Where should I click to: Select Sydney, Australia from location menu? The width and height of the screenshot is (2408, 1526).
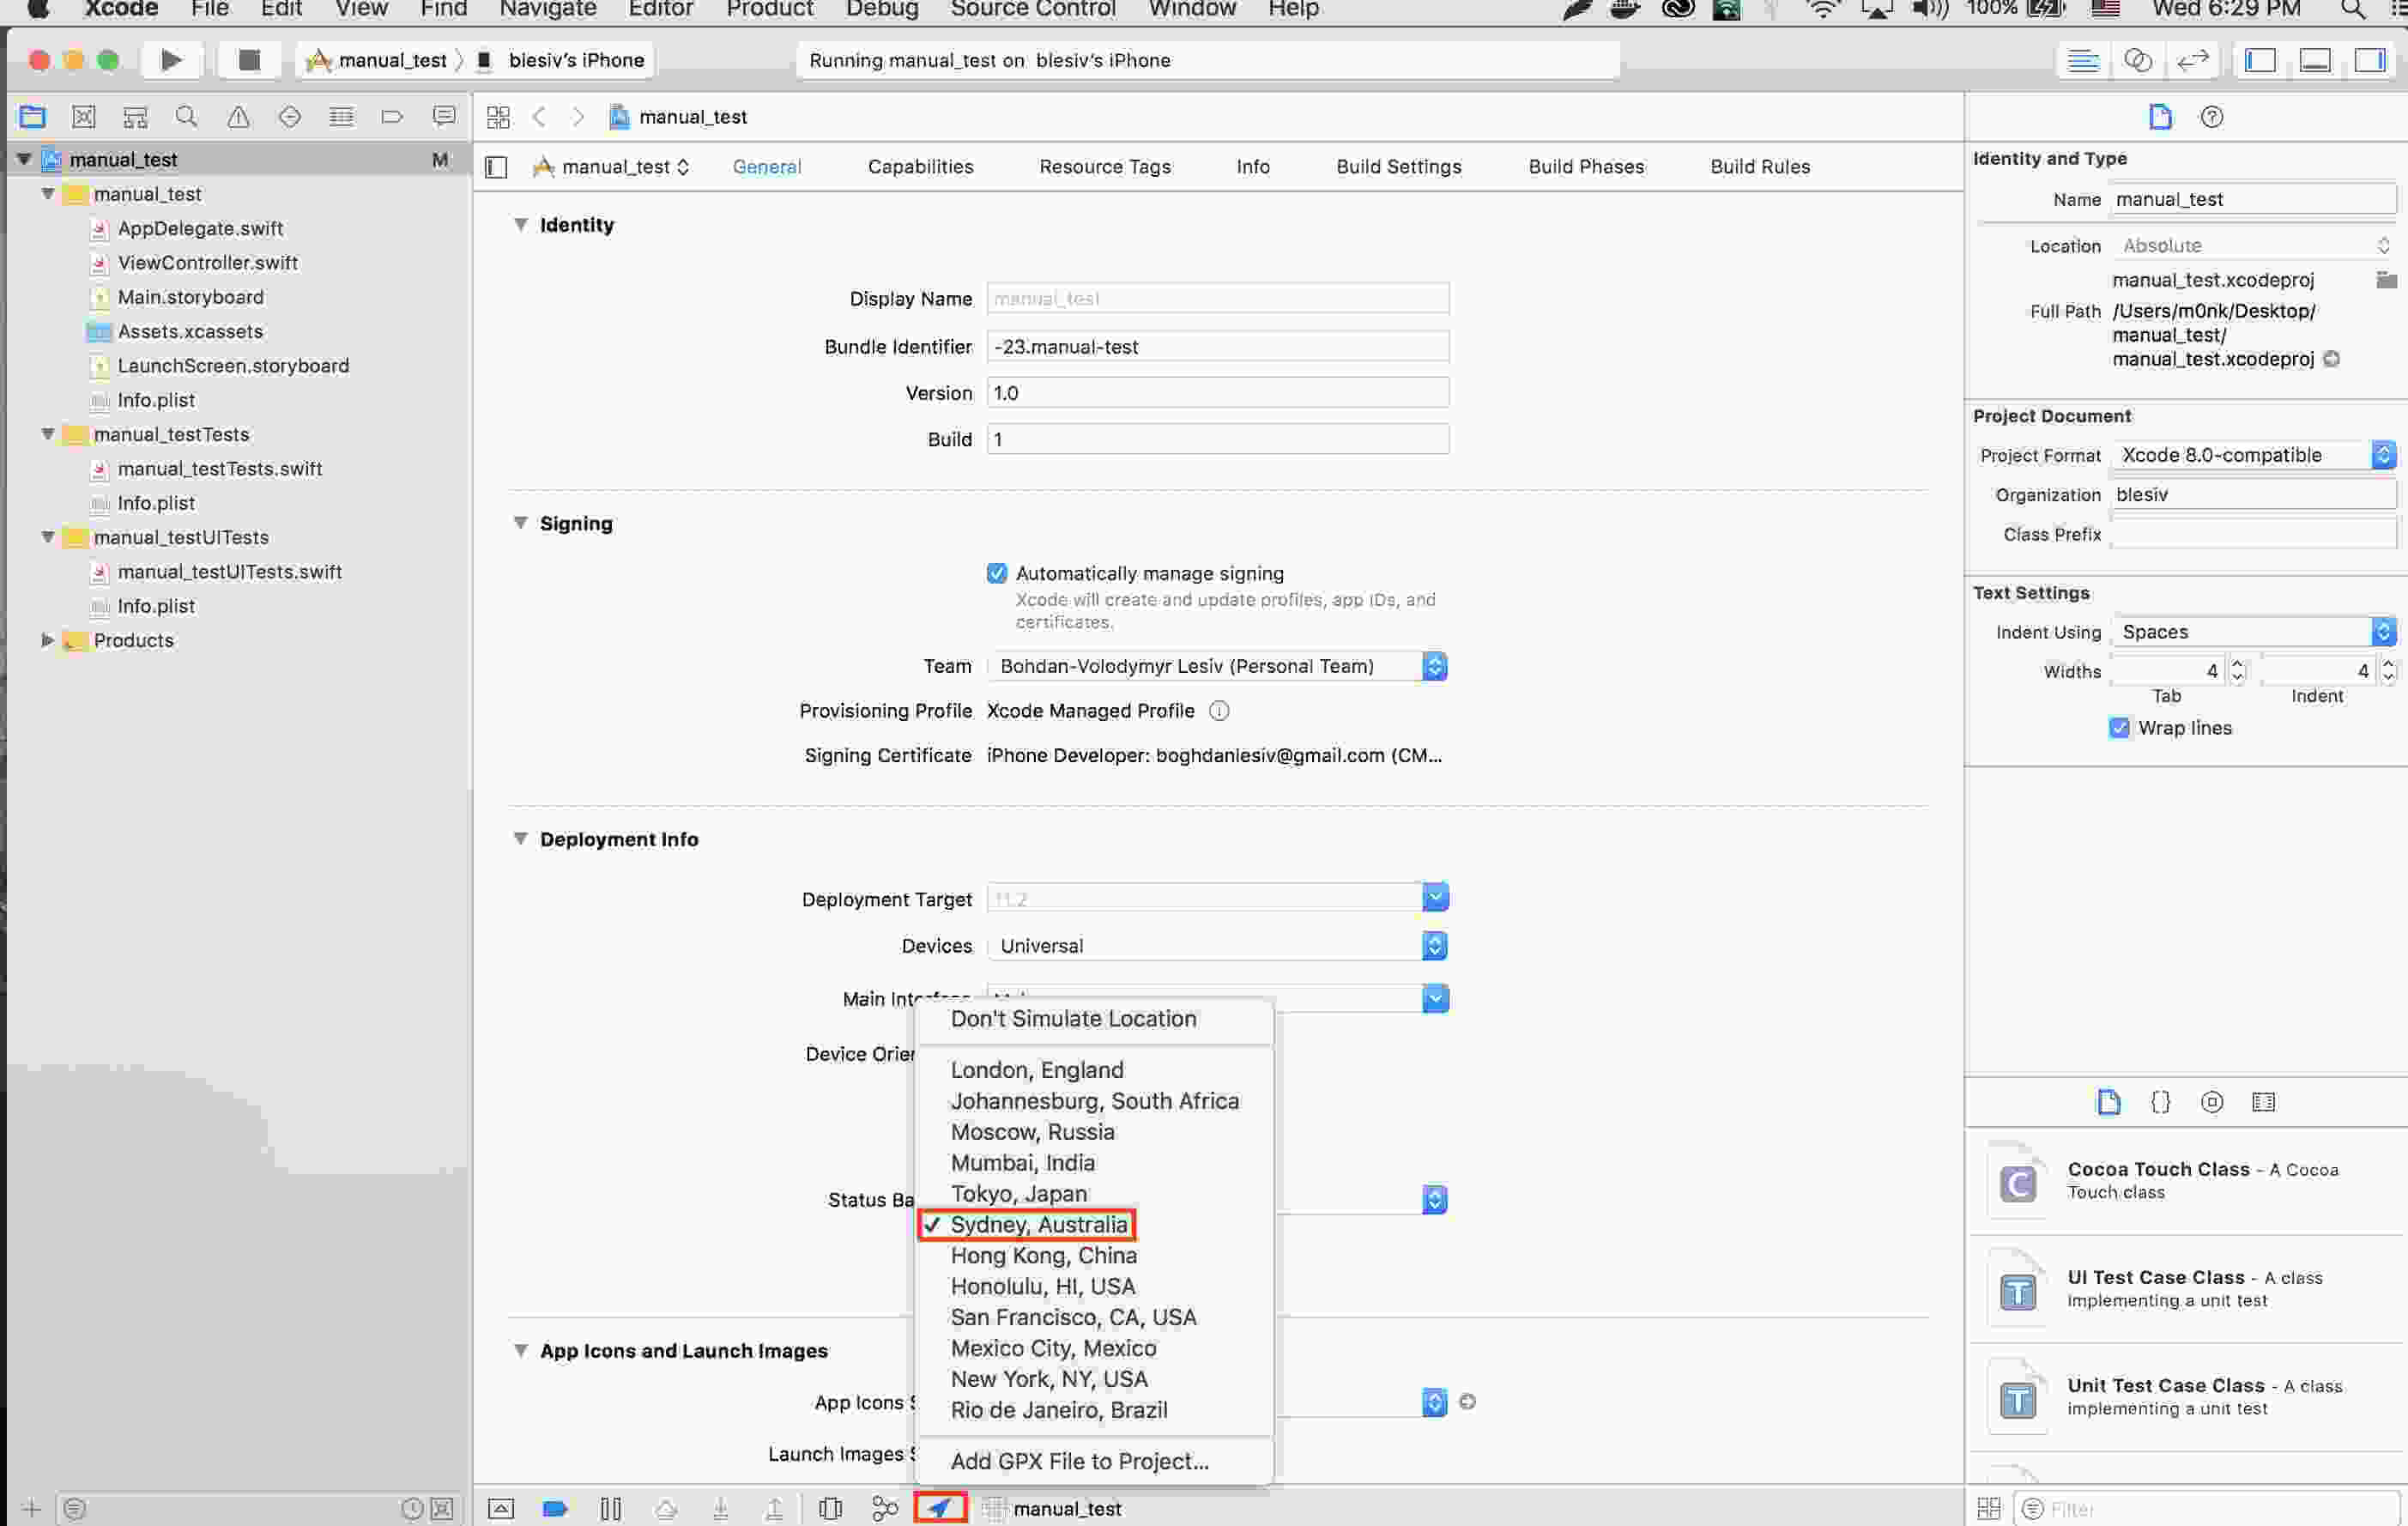tap(1038, 1224)
